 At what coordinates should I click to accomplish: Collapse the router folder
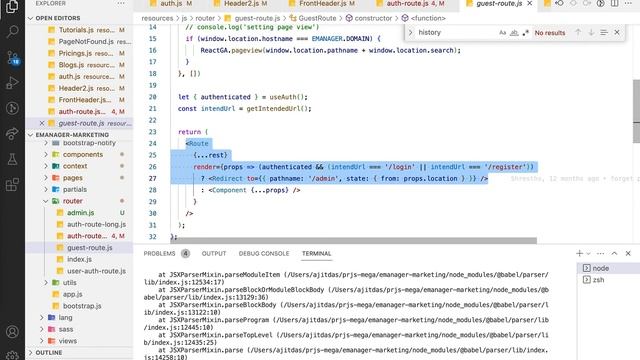46,201
